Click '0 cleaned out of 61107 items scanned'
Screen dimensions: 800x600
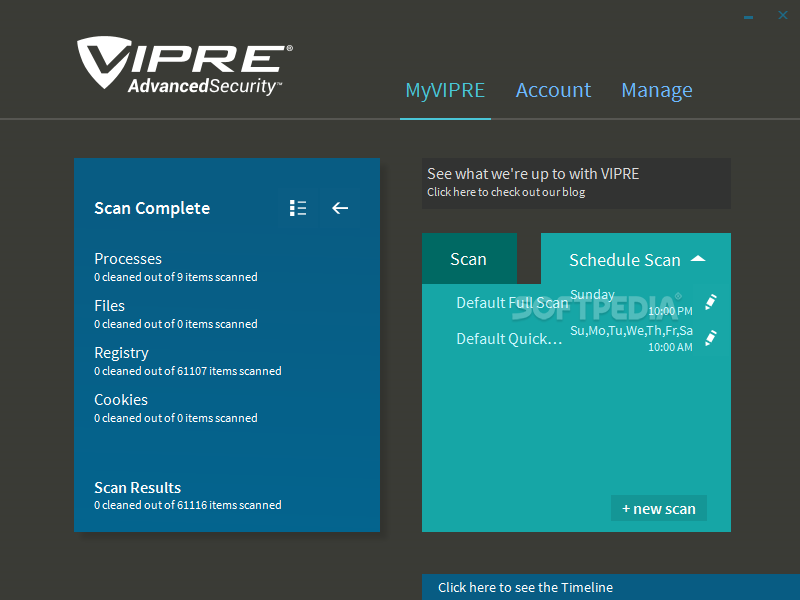[188, 371]
